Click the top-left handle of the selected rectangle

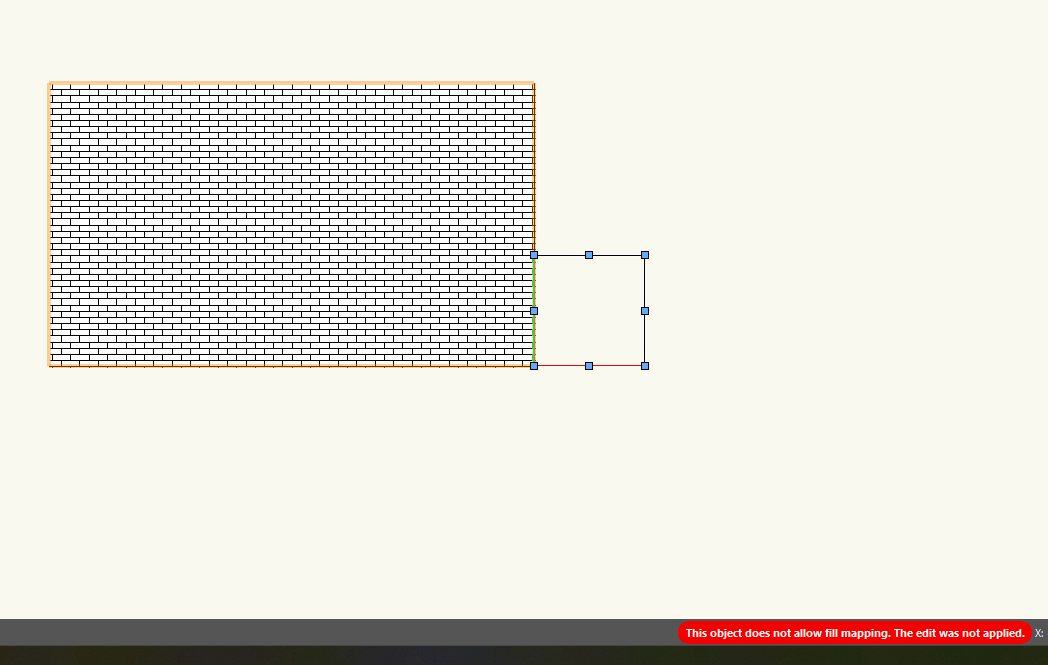pos(534,255)
